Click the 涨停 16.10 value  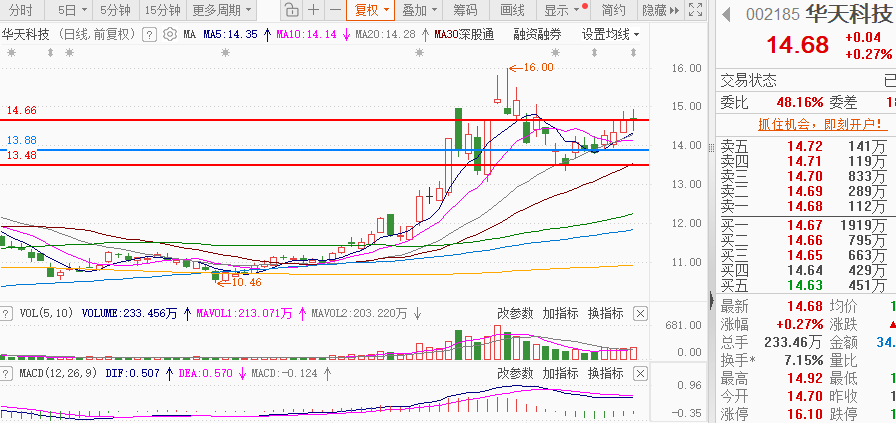click(805, 414)
